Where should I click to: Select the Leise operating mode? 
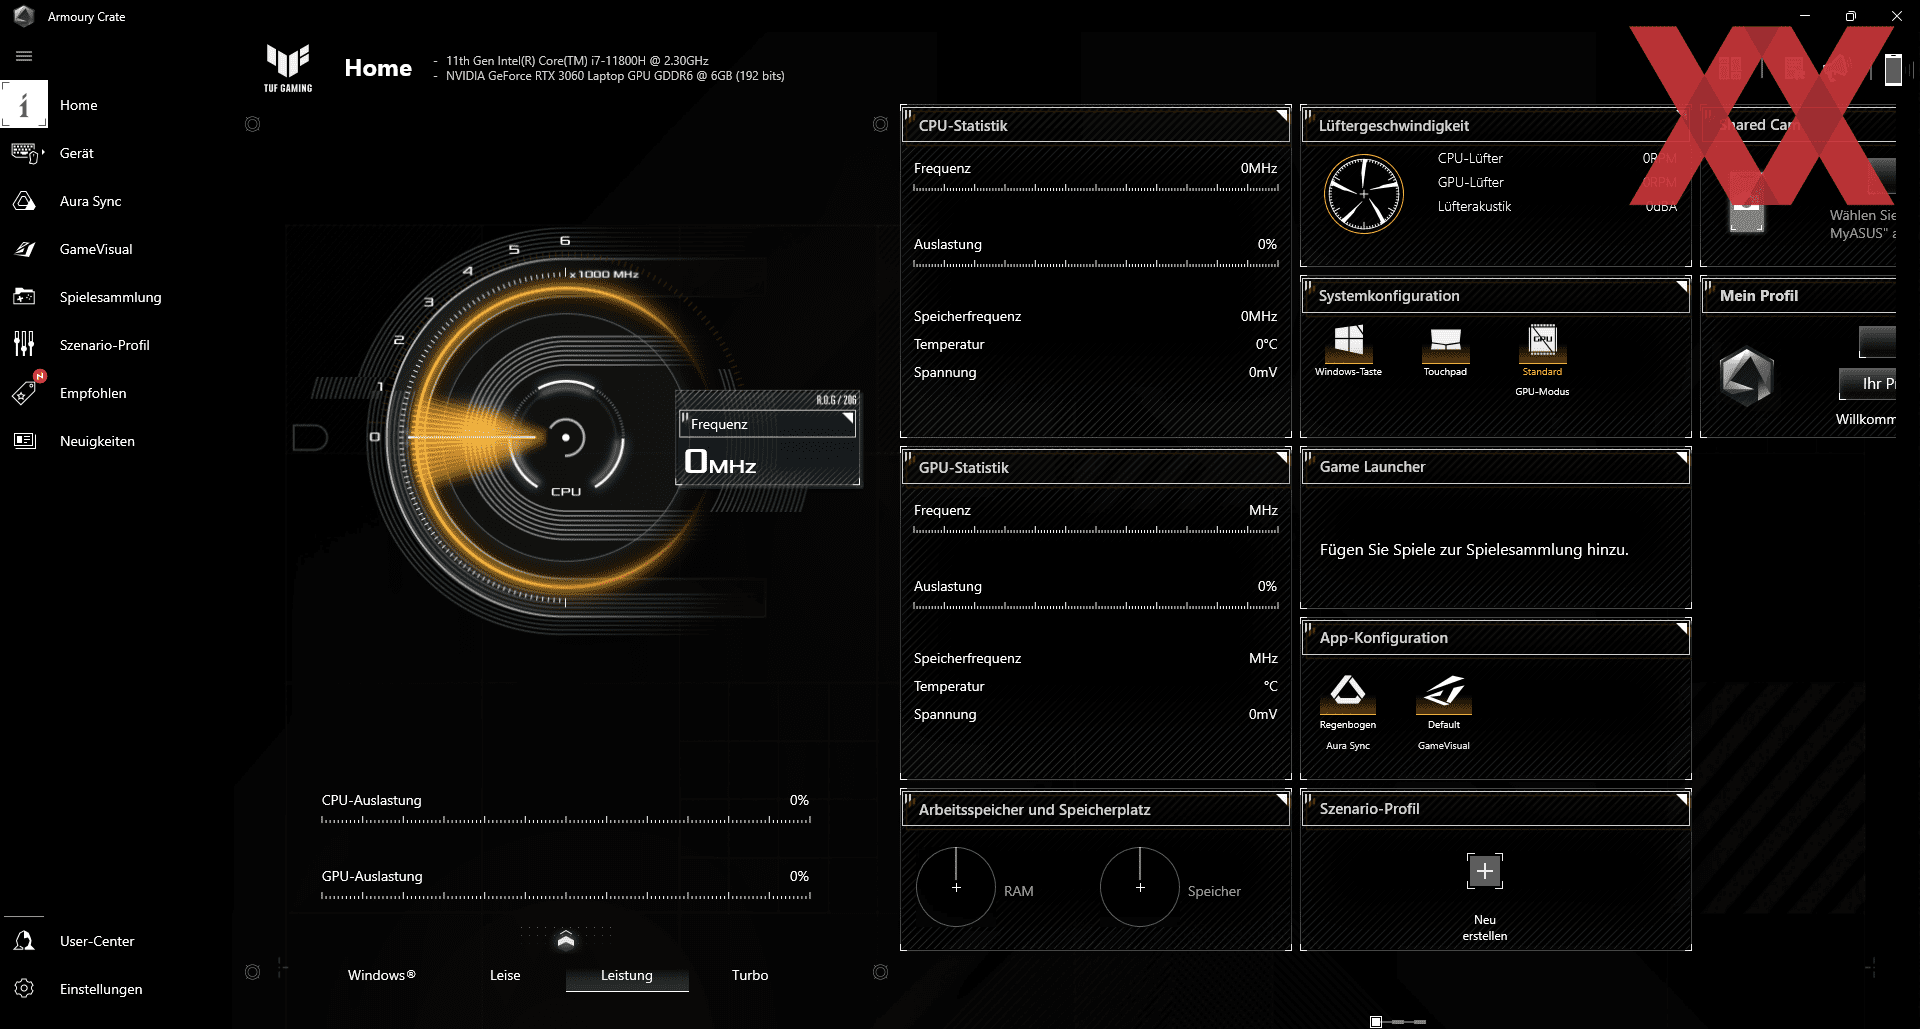pyautogui.click(x=505, y=975)
